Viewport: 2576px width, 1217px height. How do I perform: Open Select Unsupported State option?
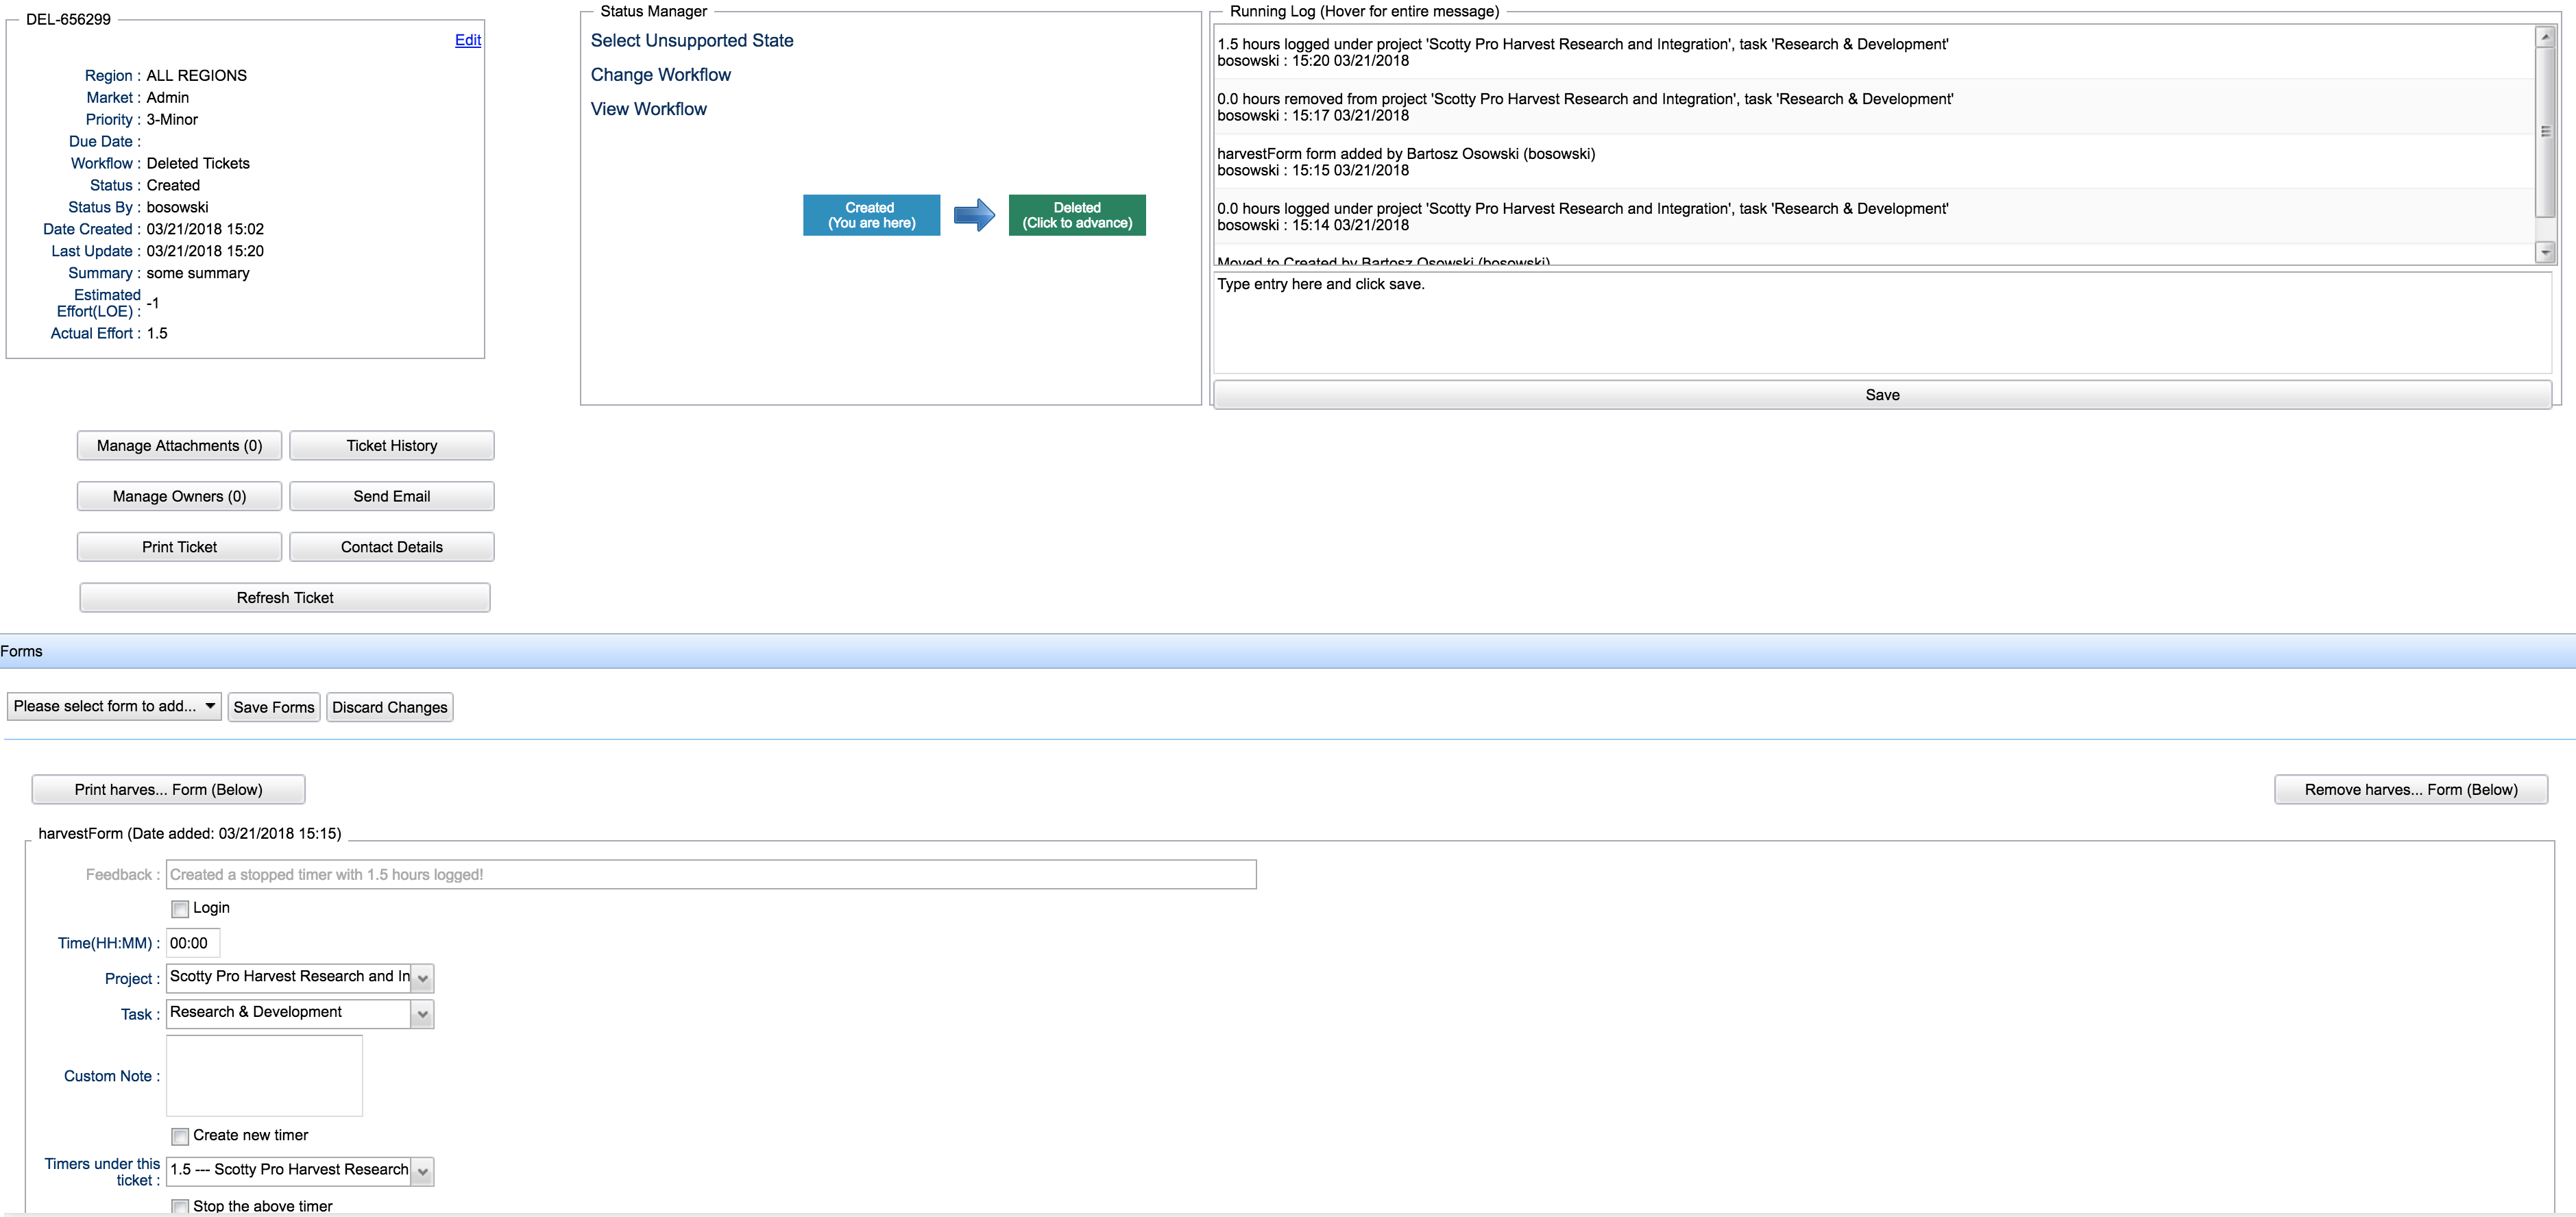[691, 41]
